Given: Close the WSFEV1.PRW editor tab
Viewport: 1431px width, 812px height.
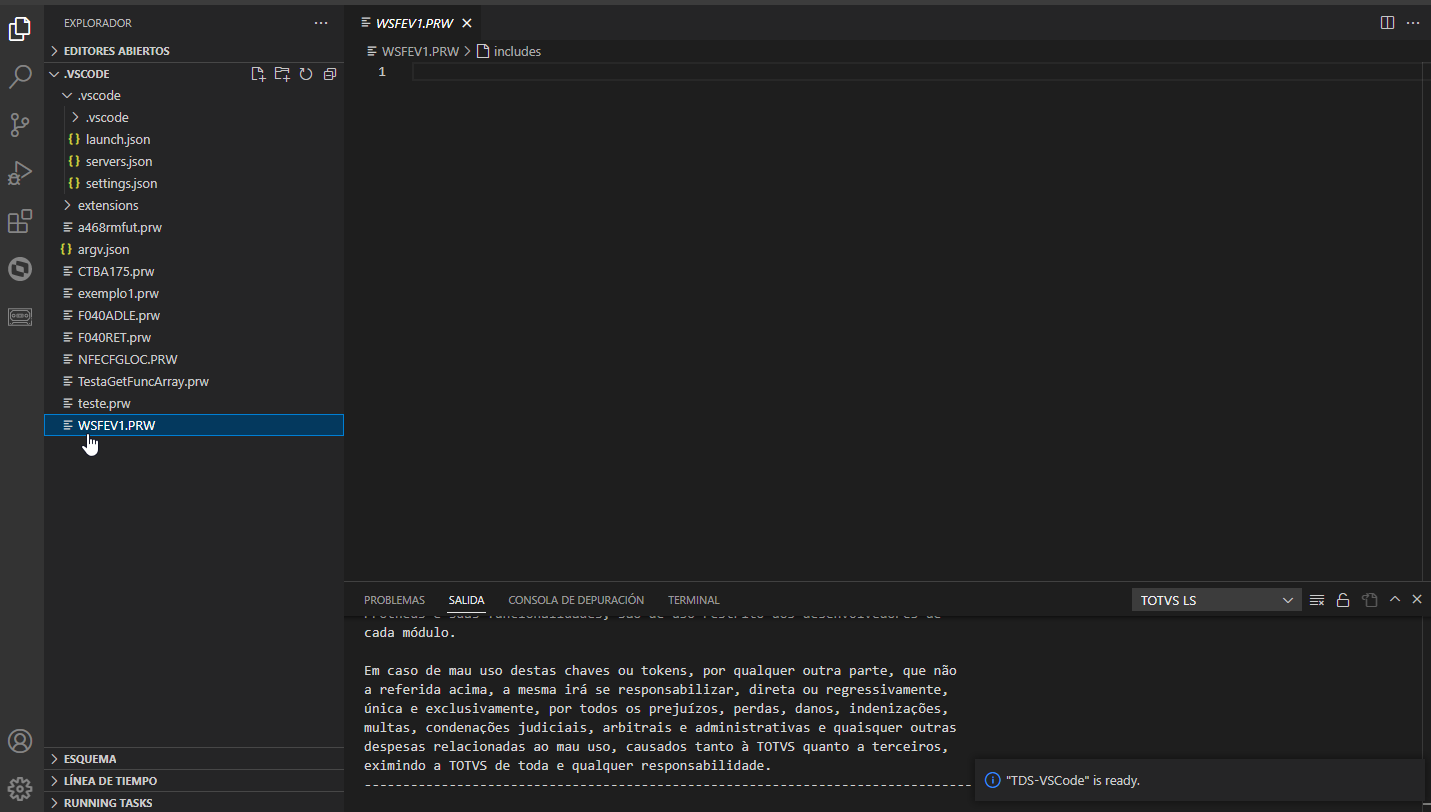Looking at the screenshot, I should click(466, 23).
